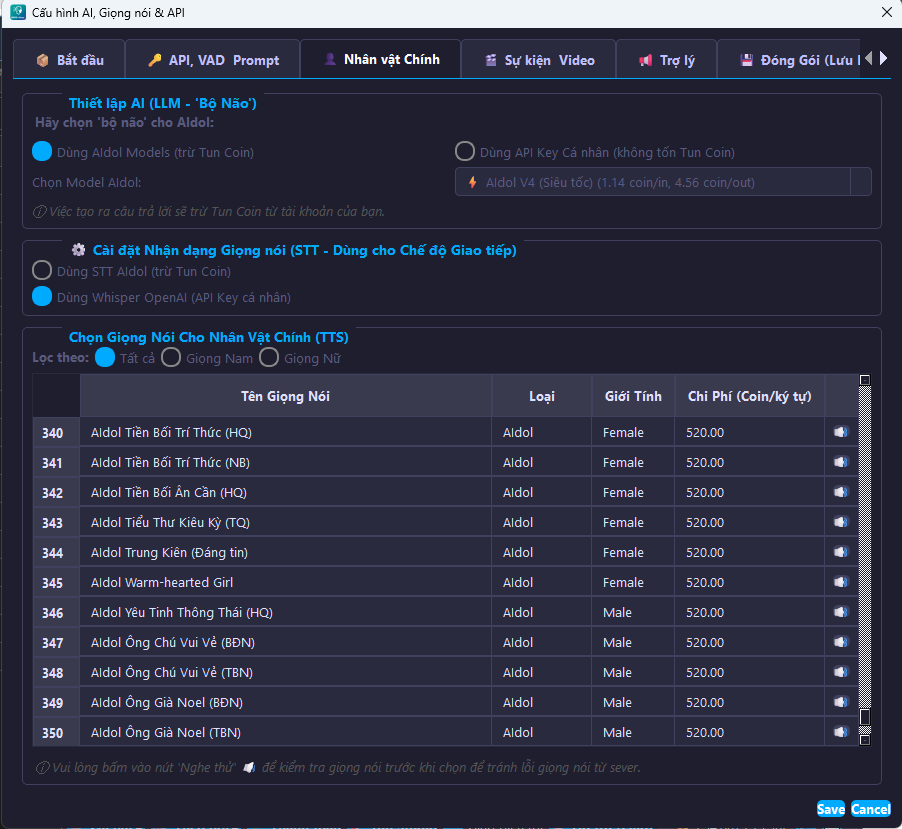
Task: Sort by 'Chi Phí (Coin/ký tự)' header
Action: click(750, 396)
